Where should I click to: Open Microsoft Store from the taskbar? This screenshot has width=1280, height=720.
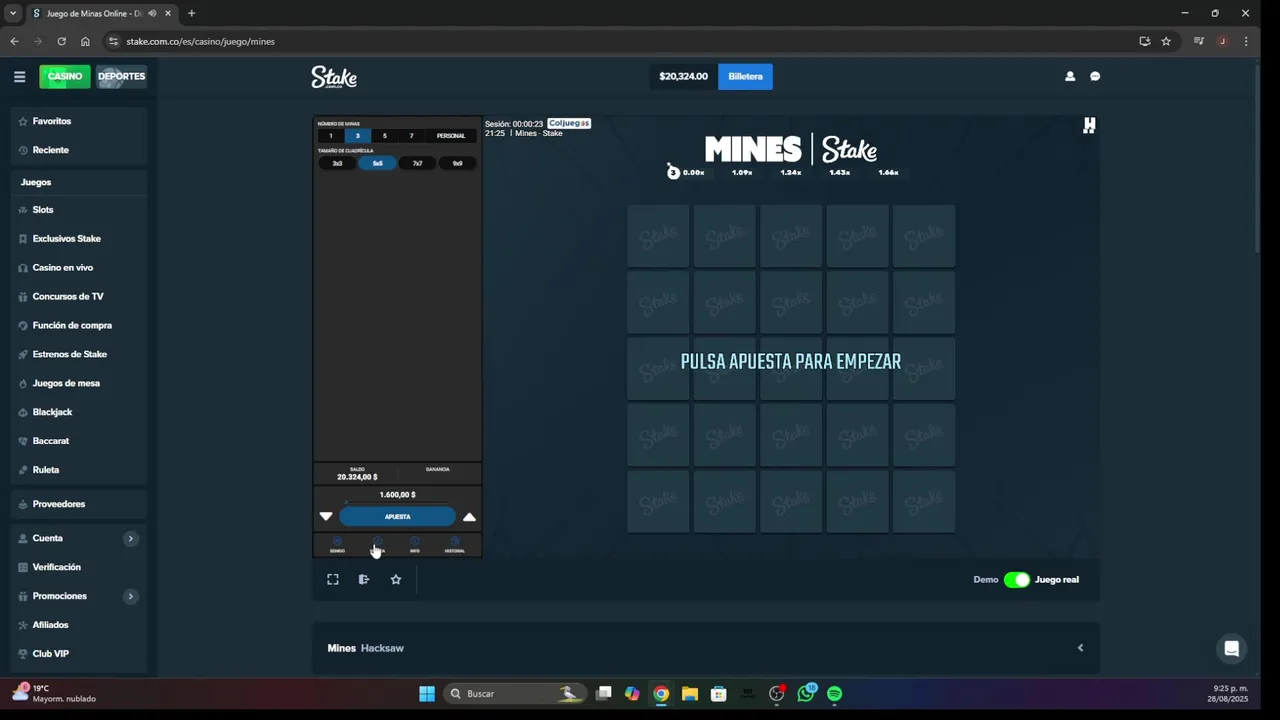[718, 693]
